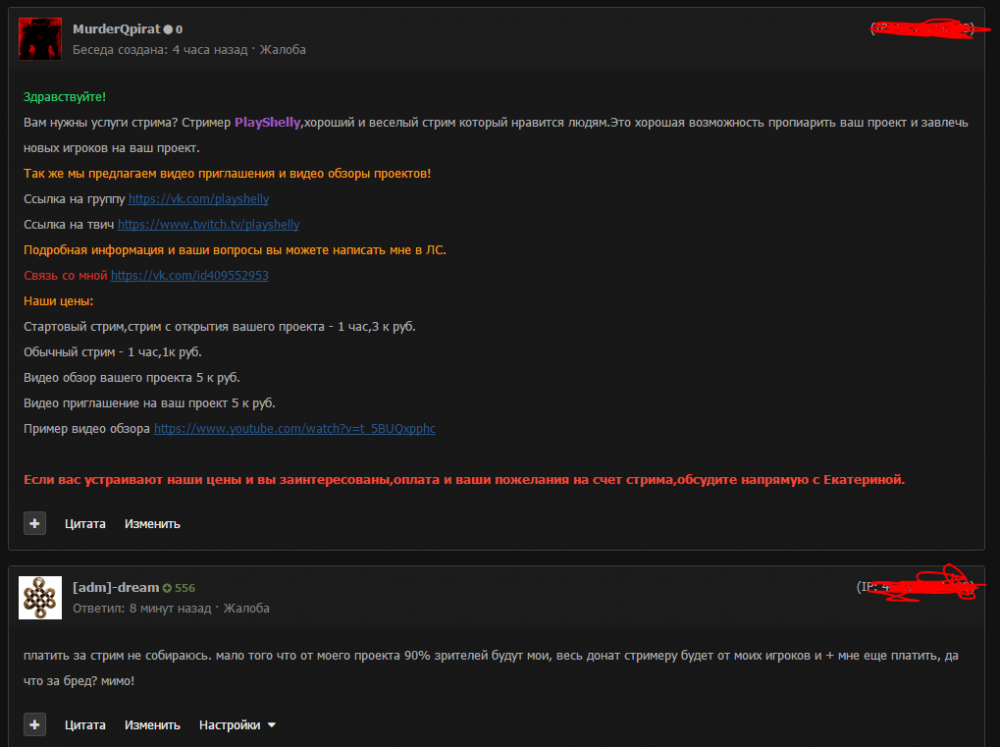Open the vk.com/id409552953 contact link
This screenshot has height=747, width=1000.
point(189,275)
